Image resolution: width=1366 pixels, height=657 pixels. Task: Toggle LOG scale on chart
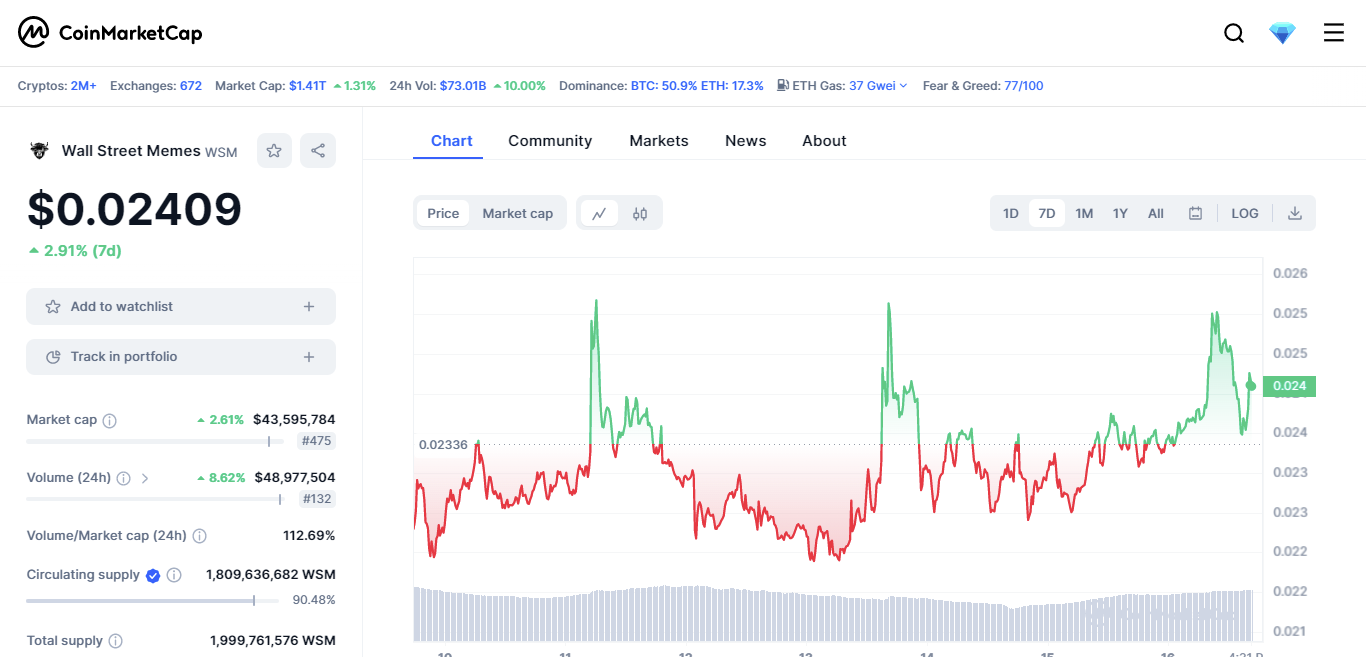click(x=1245, y=213)
